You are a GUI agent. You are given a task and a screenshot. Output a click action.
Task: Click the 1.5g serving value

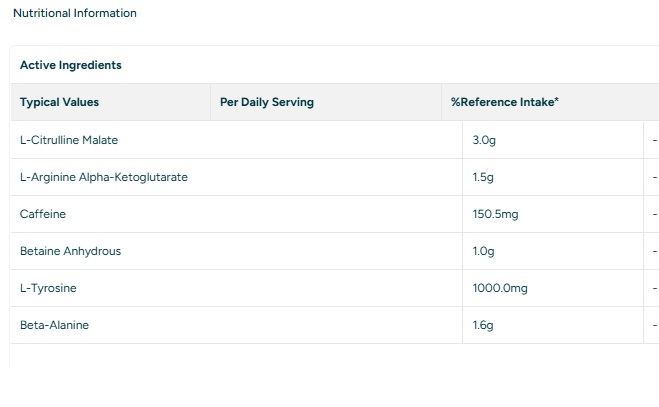(483, 177)
